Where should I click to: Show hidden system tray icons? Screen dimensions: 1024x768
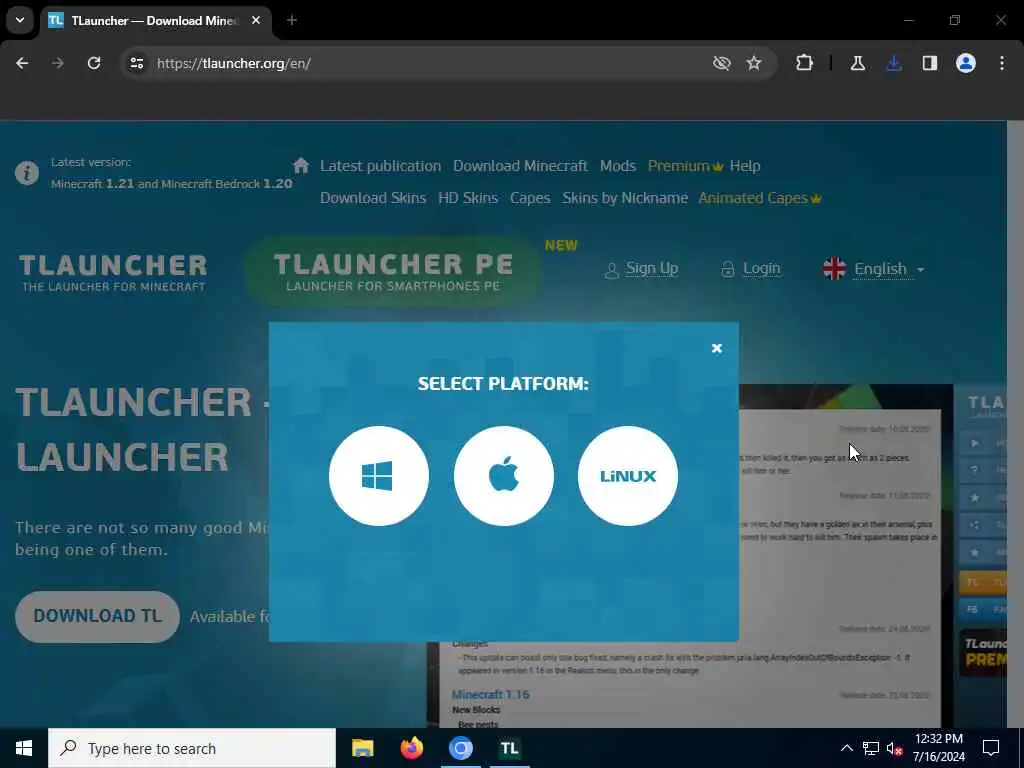coord(846,748)
